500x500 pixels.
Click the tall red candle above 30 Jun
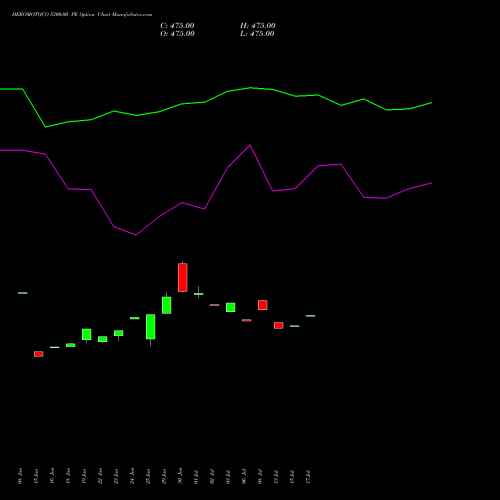click(183, 277)
